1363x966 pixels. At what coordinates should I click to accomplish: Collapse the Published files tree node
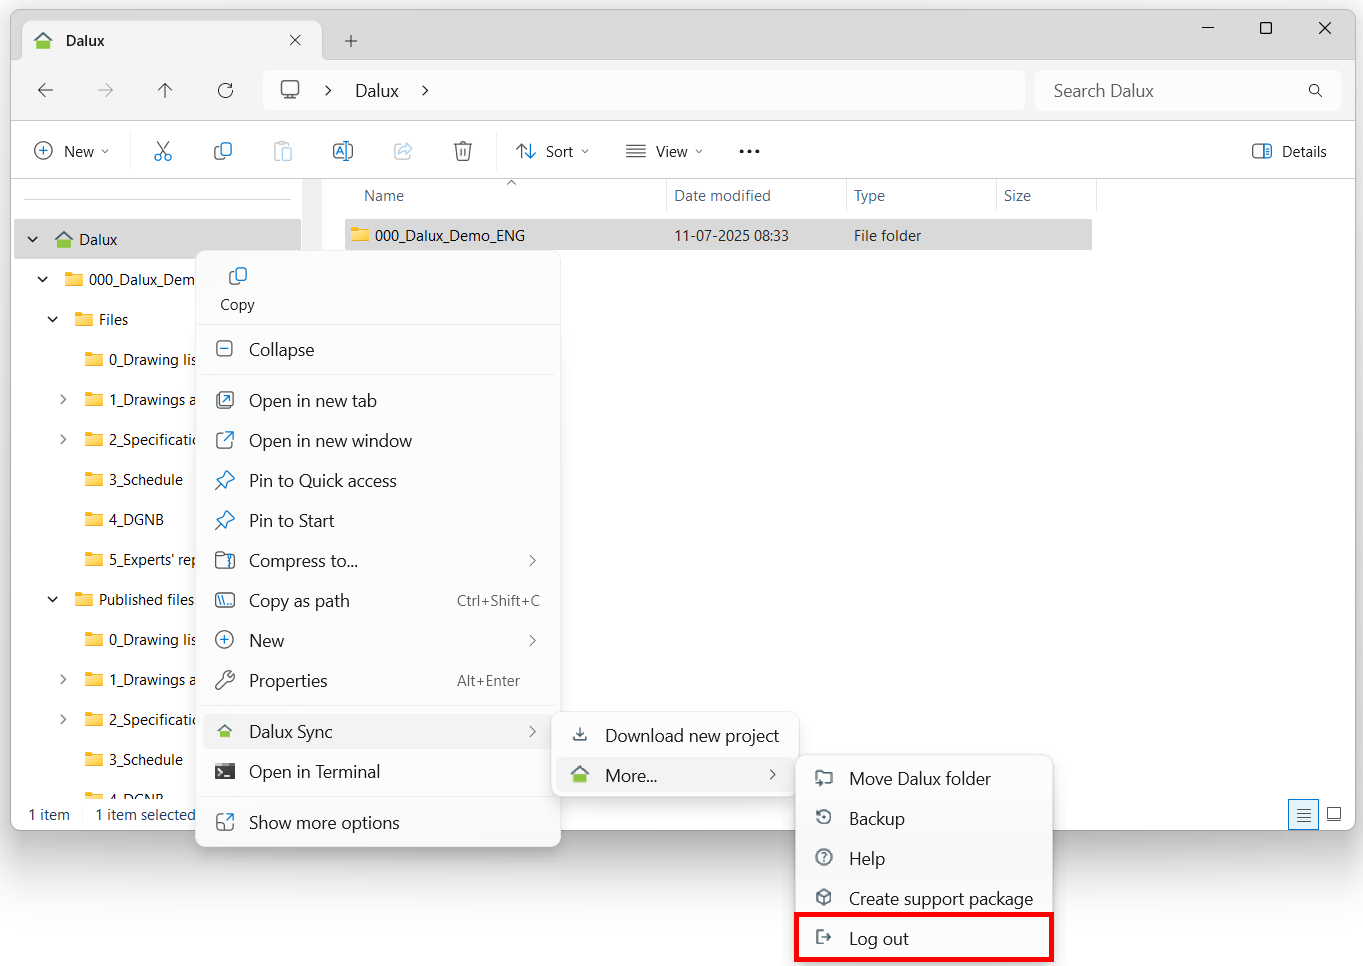point(52,599)
